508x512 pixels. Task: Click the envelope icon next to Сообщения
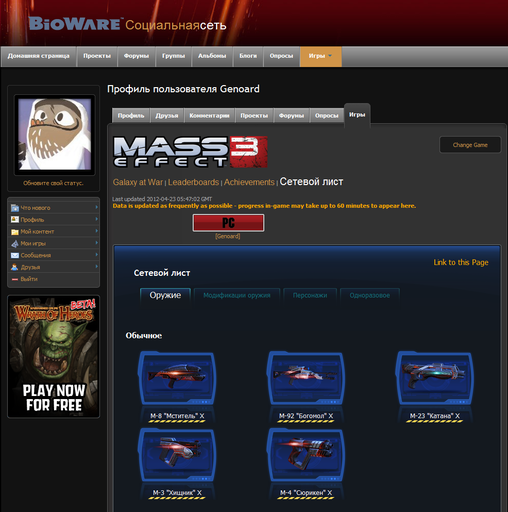tap(15, 255)
